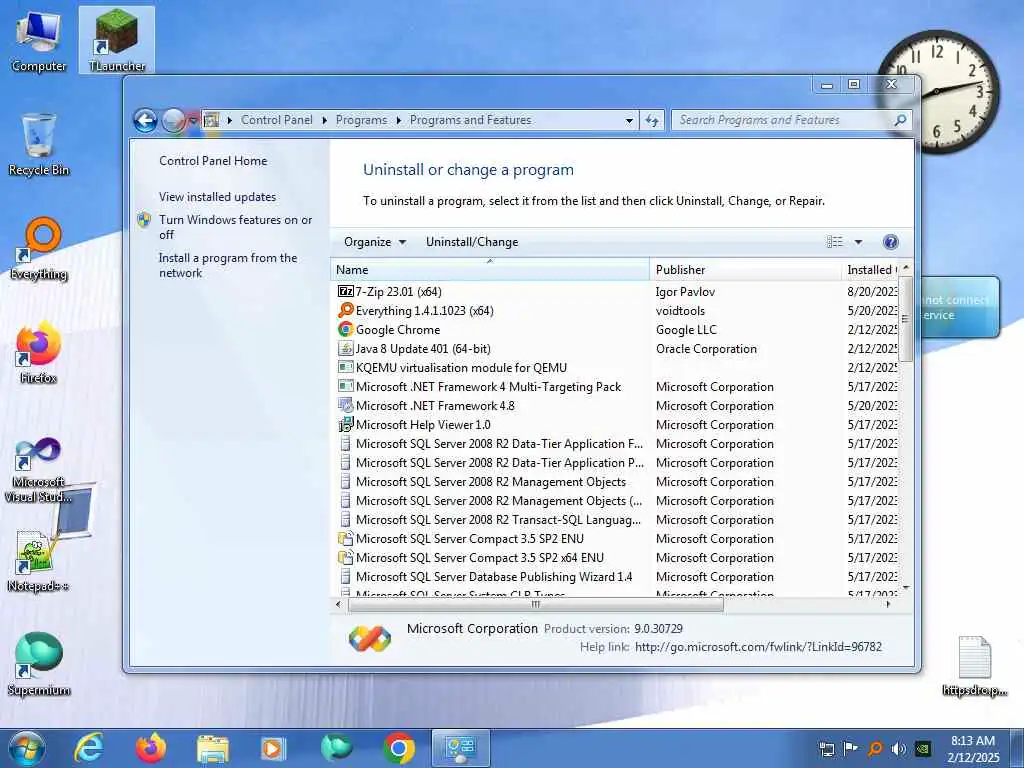
Task: Select Java 8 Update 401 (64-bit)
Action: coord(423,349)
